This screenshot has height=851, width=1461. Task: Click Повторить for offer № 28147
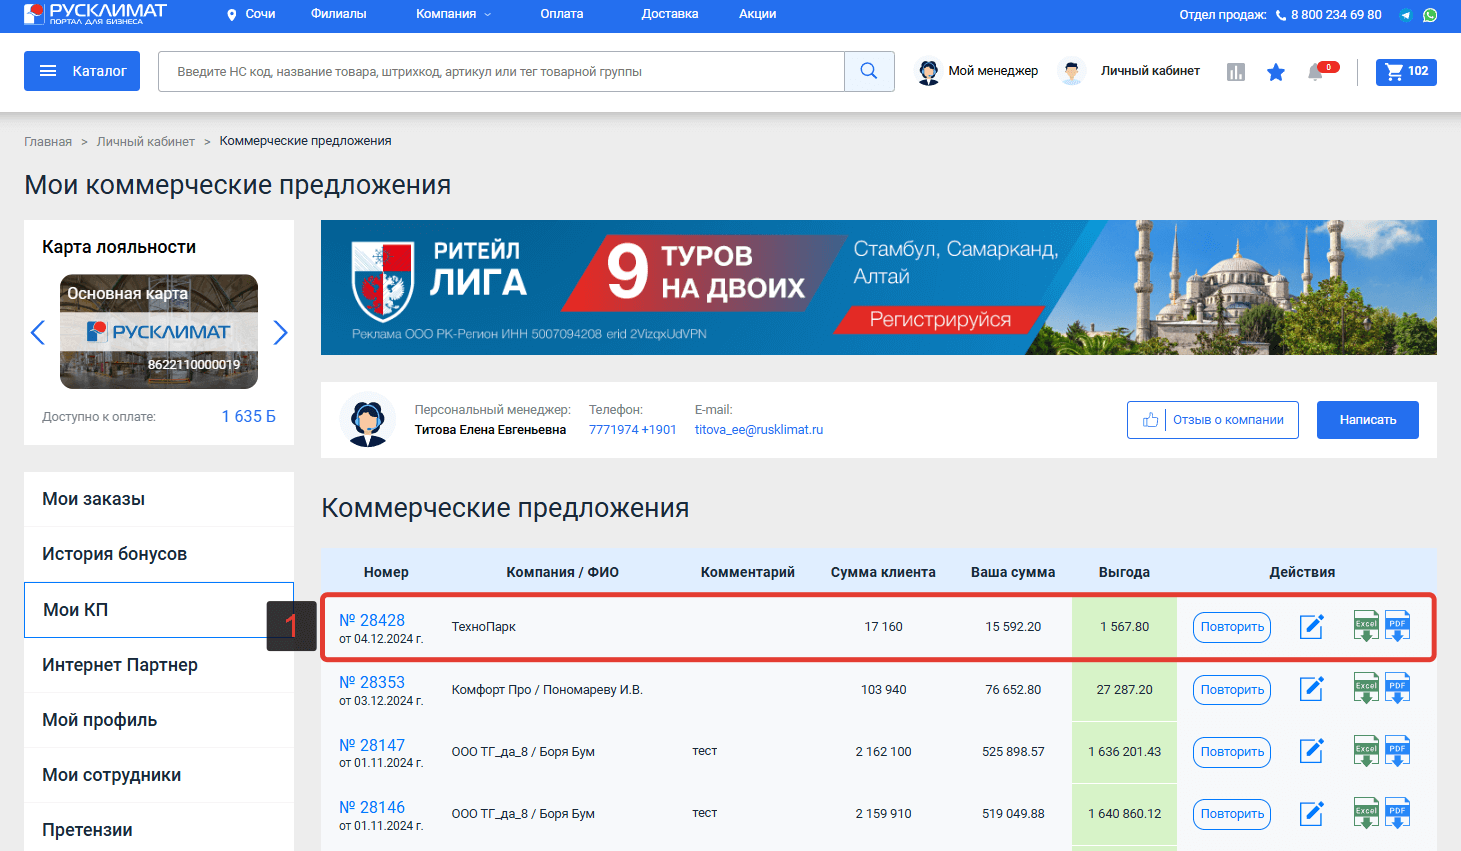1232,752
